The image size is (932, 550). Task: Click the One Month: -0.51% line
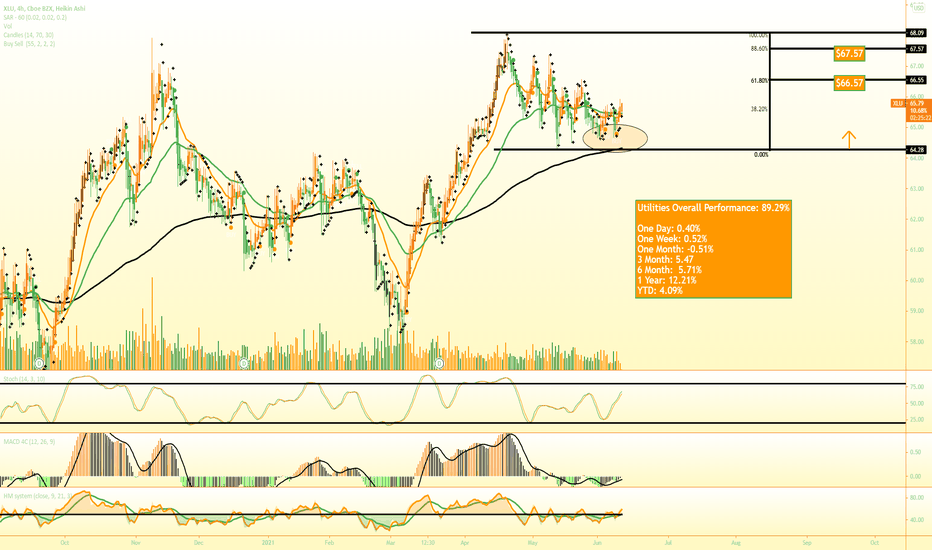[675, 249]
